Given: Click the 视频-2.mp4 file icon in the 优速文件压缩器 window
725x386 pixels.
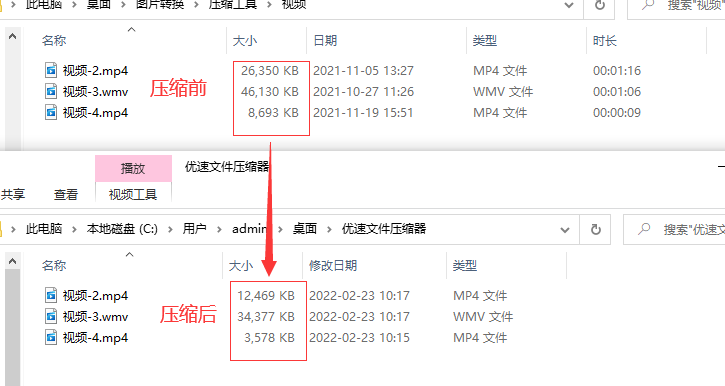Looking at the screenshot, I should coord(51,295).
